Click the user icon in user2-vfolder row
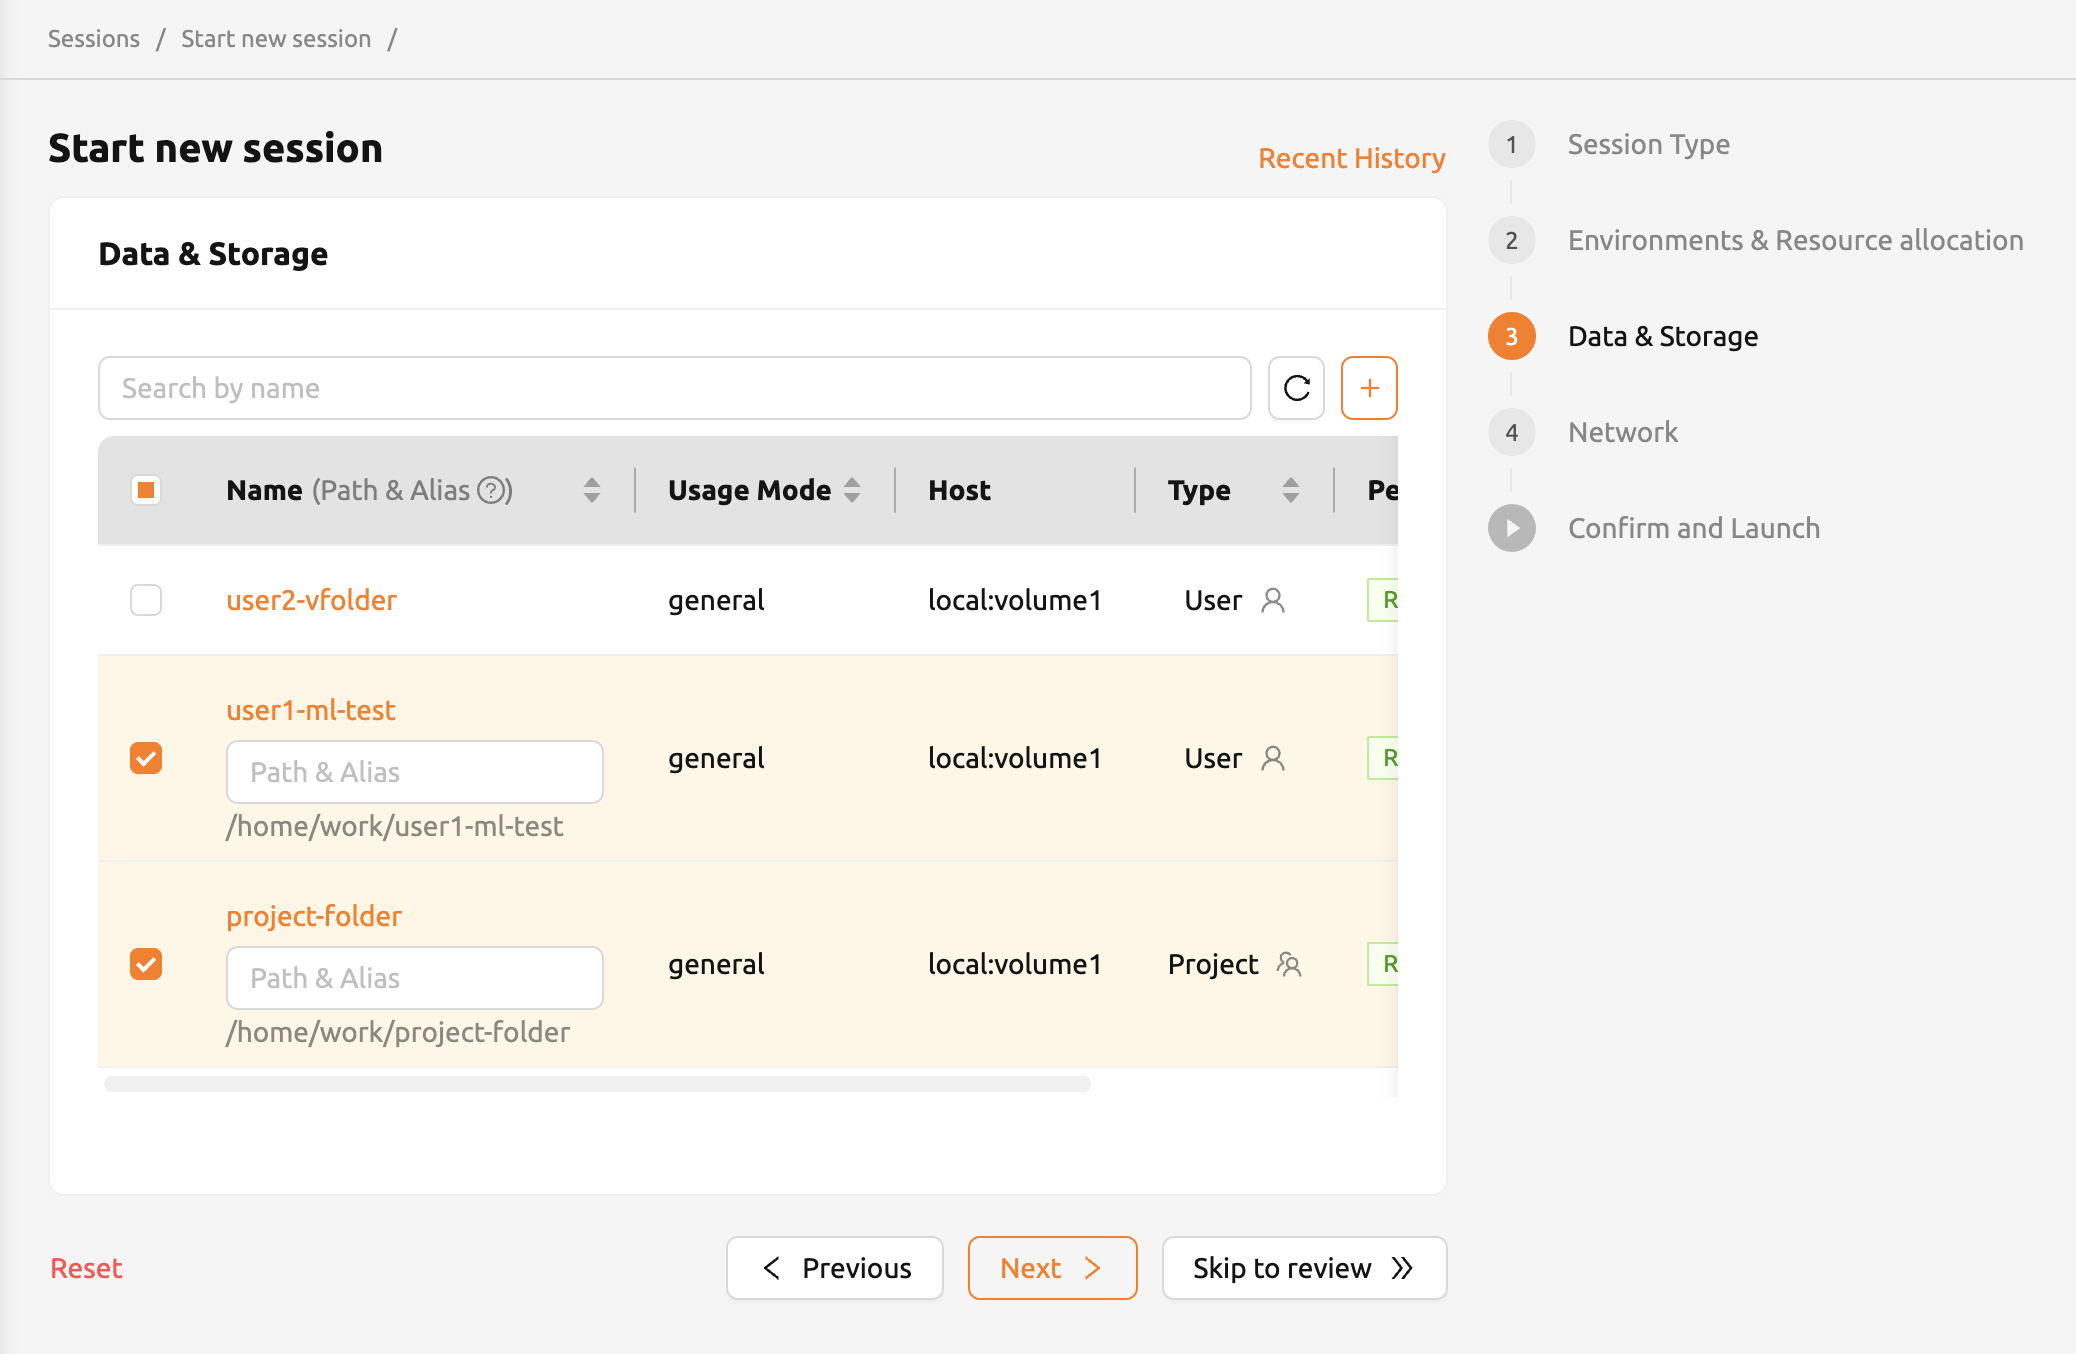 (1273, 600)
